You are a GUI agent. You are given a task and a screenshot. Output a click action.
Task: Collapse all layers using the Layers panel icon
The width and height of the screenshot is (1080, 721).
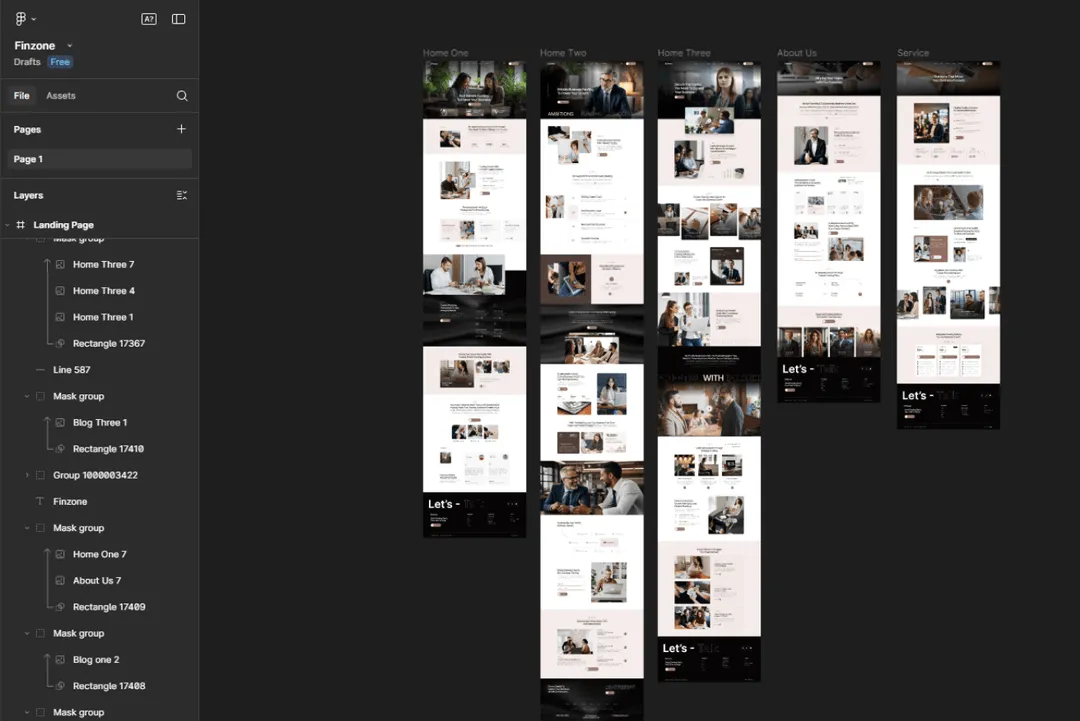pos(182,196)
